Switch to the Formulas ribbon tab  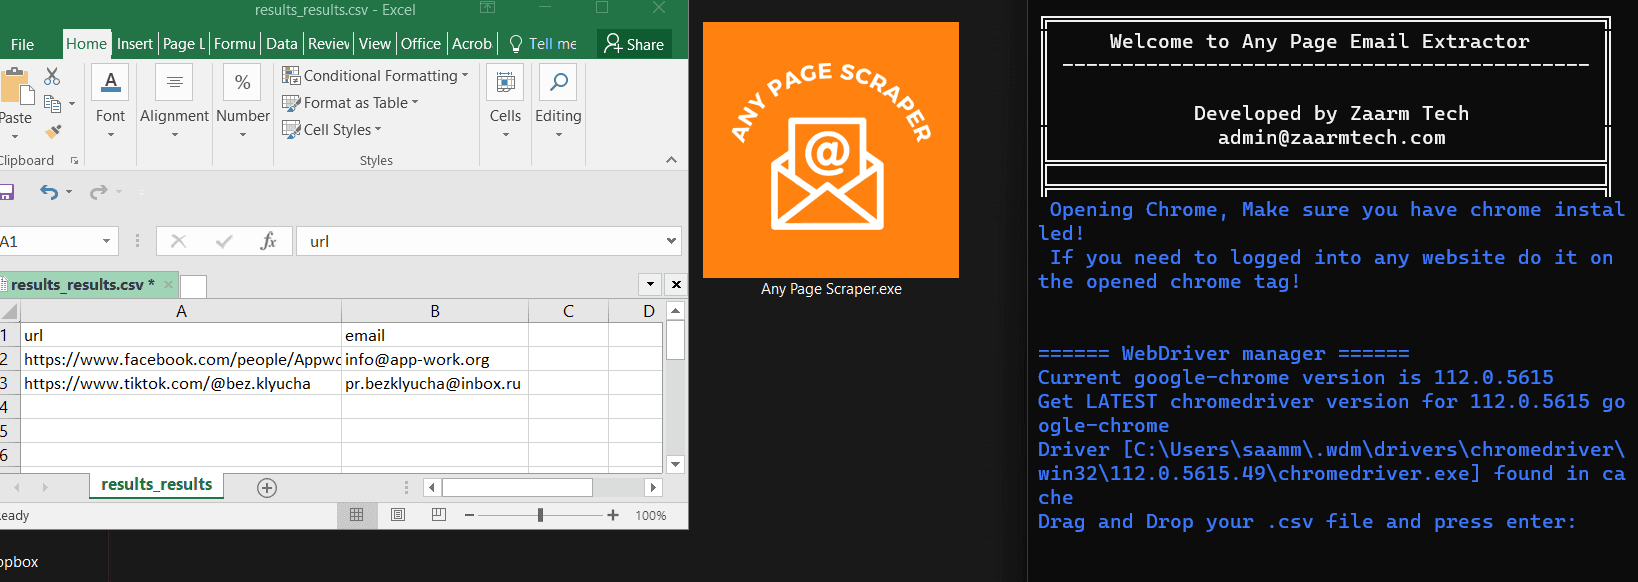(x=235, y=44)
